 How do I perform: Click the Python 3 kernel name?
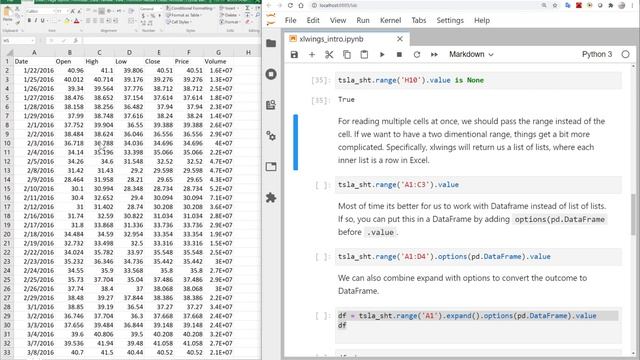(597, 54)
